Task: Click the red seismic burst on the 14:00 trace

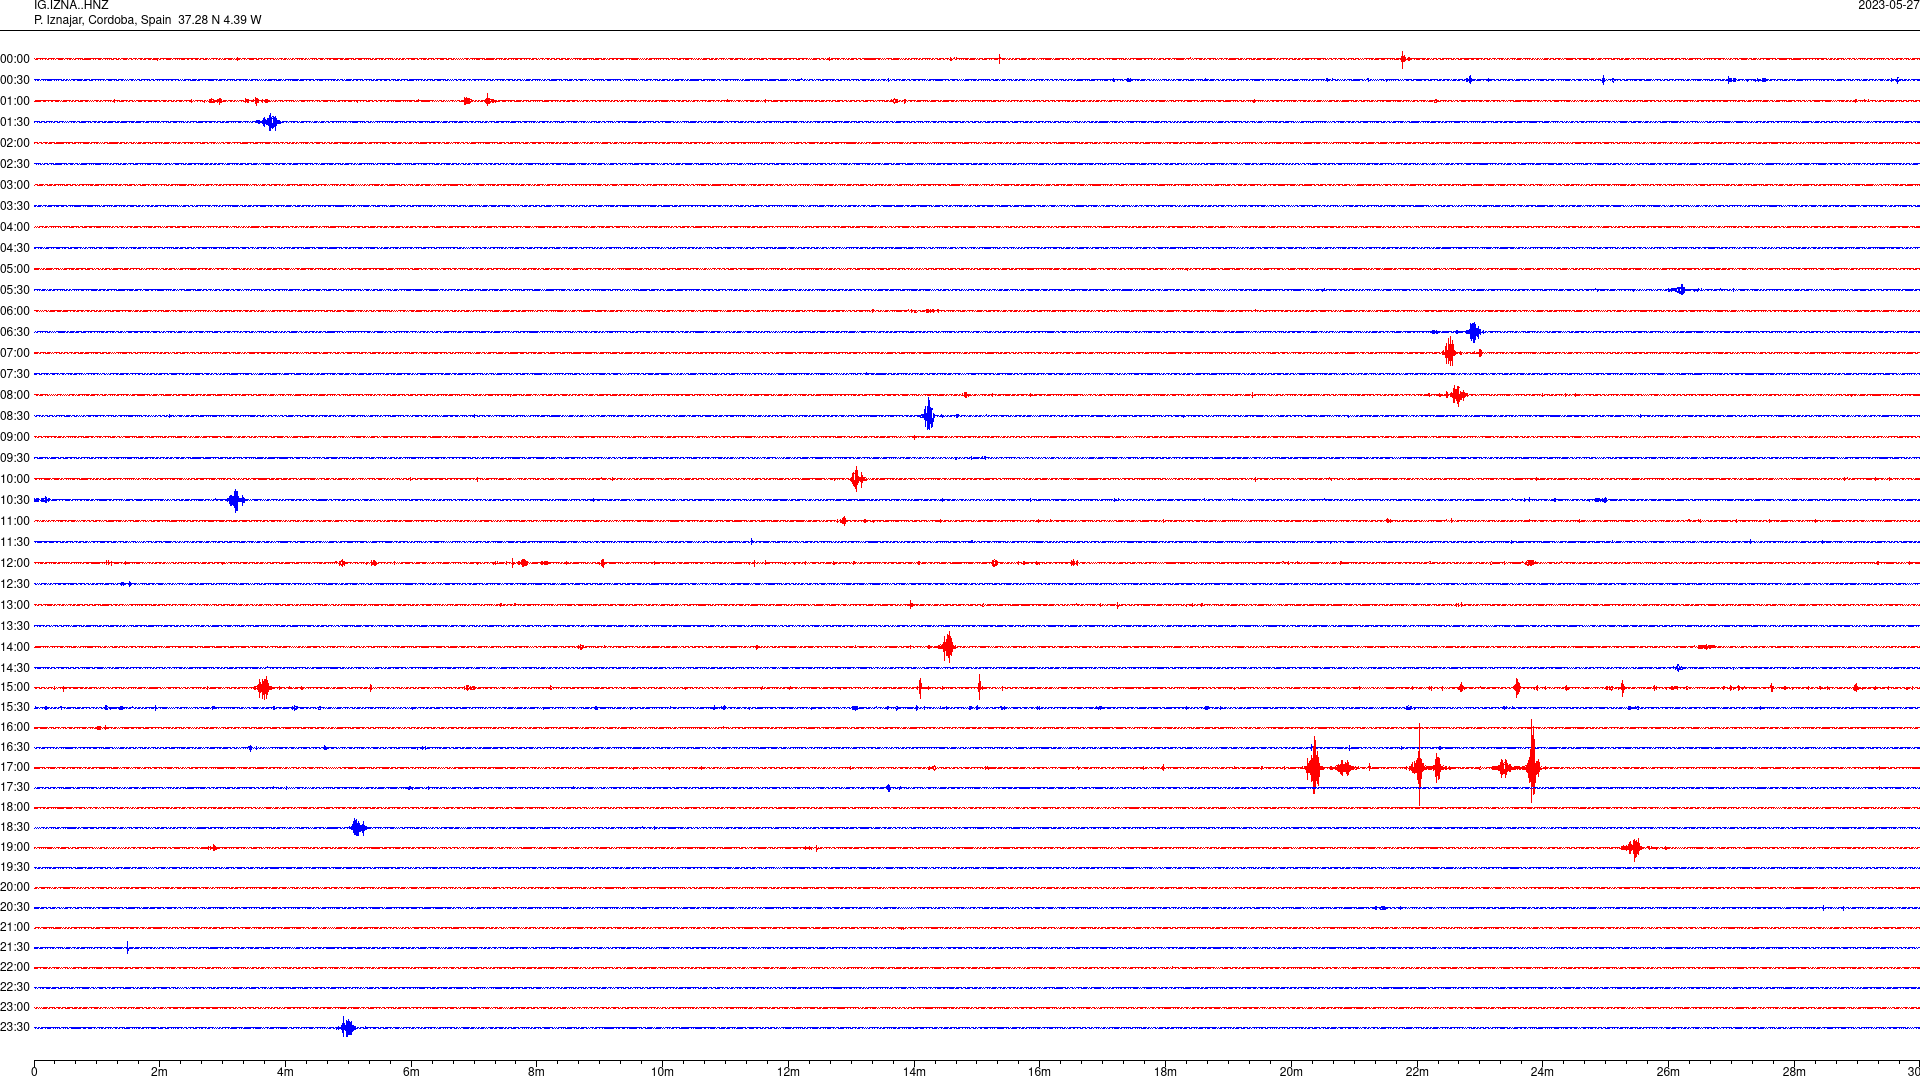Action: point(947,647)
